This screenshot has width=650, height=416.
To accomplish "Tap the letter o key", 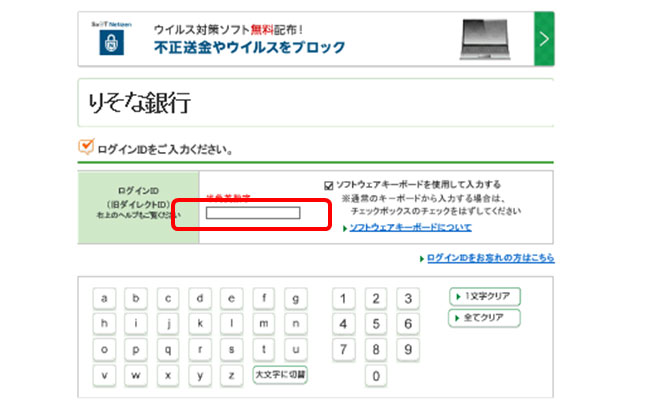I will (104, 350).
